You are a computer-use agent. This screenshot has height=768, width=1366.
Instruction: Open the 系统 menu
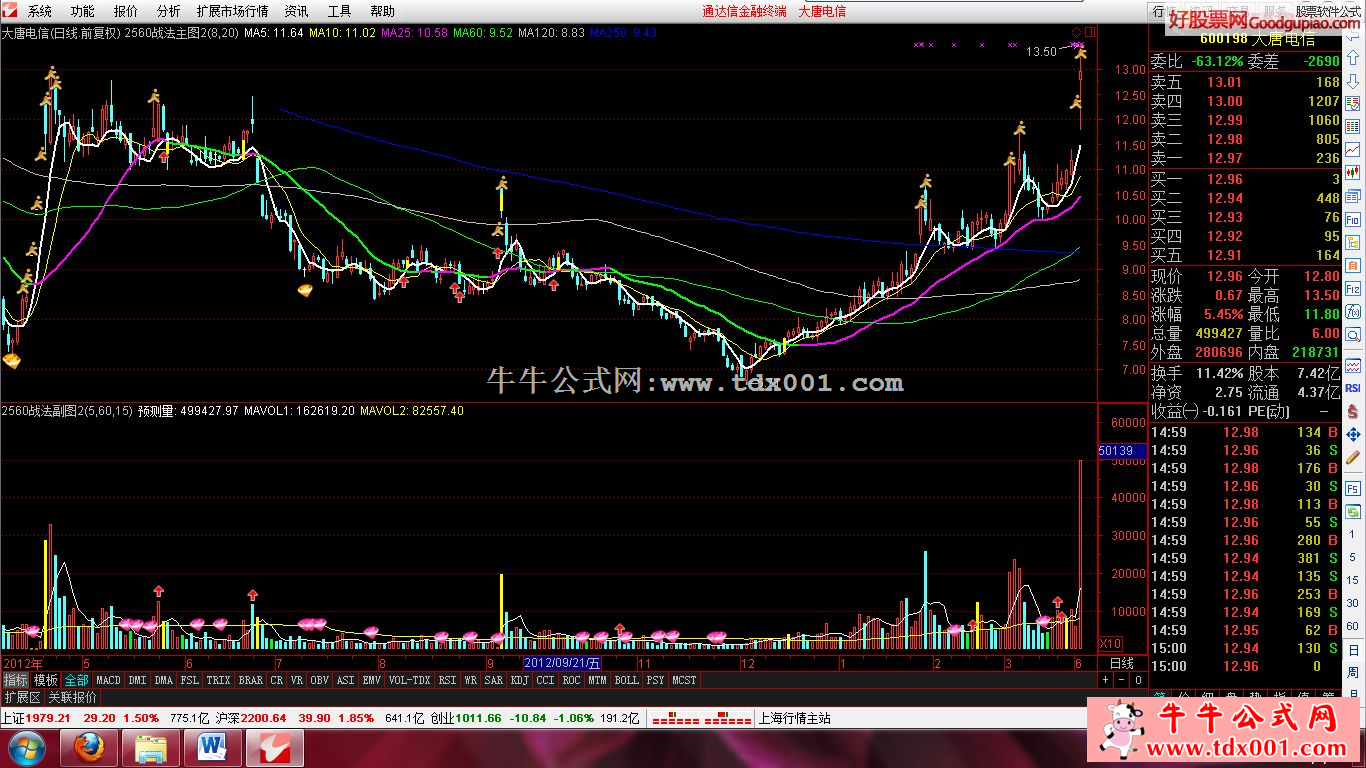tap(40, 11)
